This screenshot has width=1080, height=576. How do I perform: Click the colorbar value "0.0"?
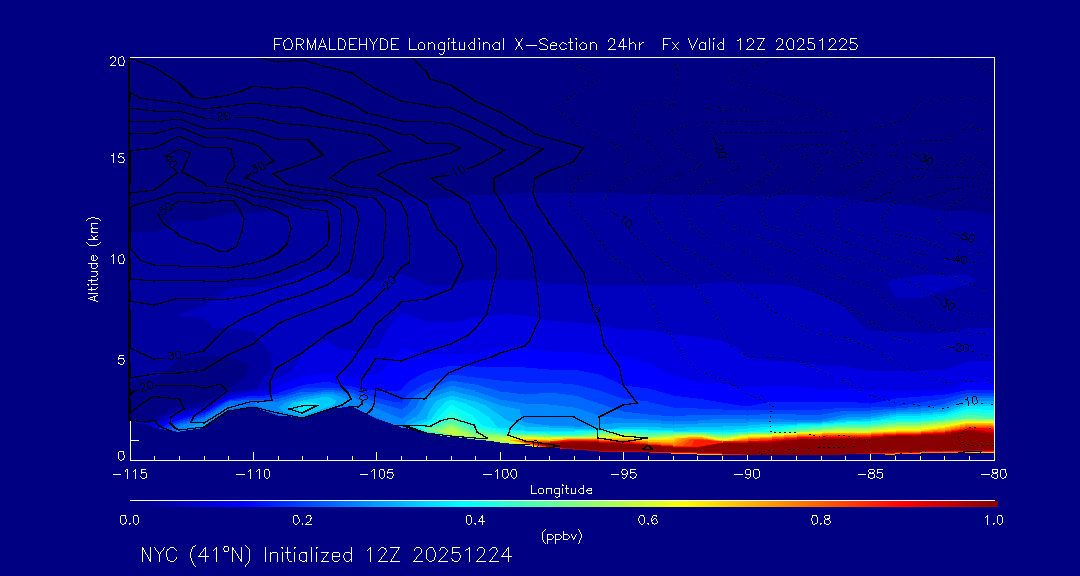(x=130, y=520)
